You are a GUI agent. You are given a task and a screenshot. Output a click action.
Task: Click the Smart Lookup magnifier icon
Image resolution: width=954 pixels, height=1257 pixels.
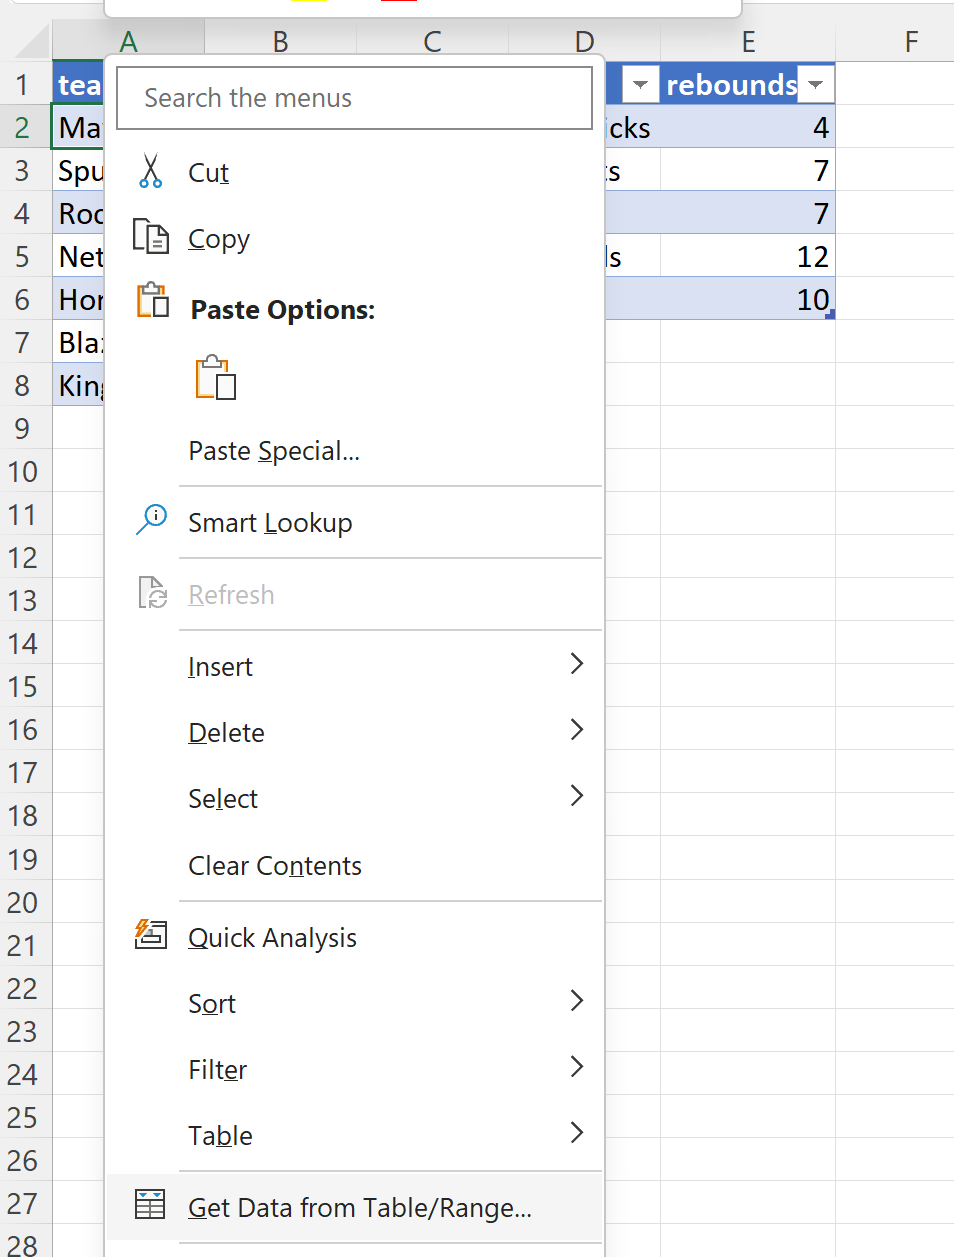click(151, 520)
